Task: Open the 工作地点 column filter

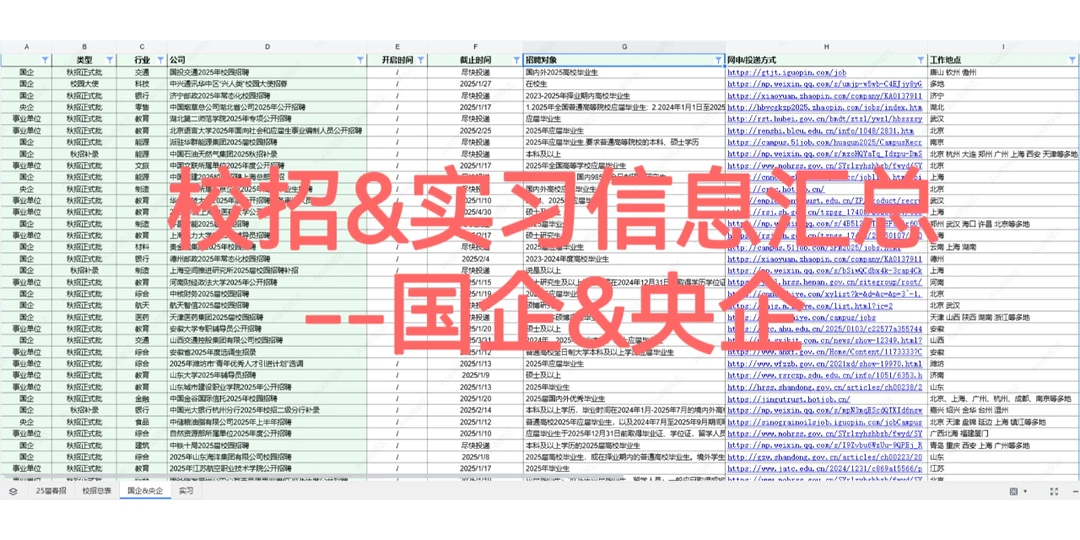Action: (1071, 60)
